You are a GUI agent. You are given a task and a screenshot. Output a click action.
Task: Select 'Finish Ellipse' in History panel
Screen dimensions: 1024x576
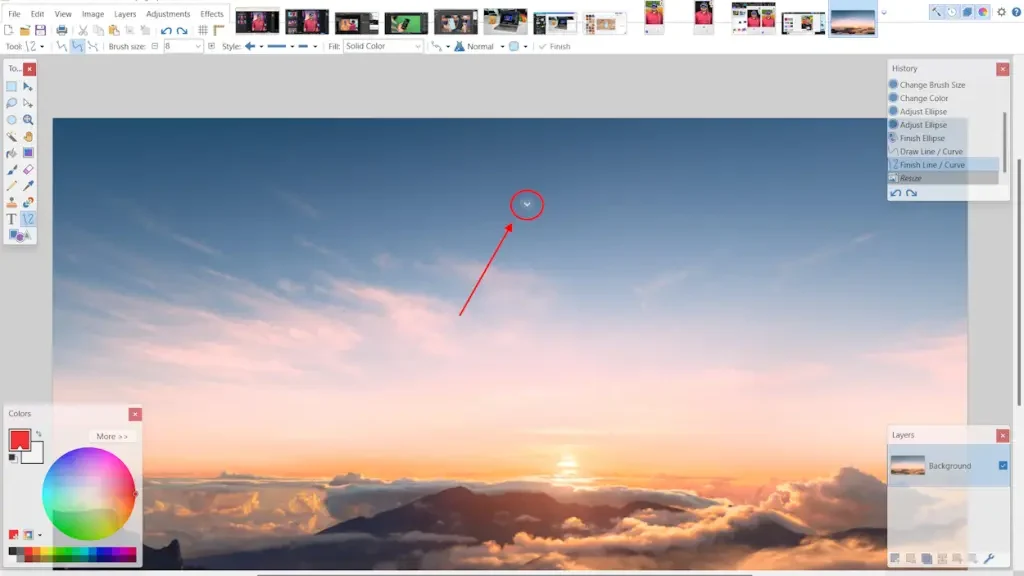922,138
